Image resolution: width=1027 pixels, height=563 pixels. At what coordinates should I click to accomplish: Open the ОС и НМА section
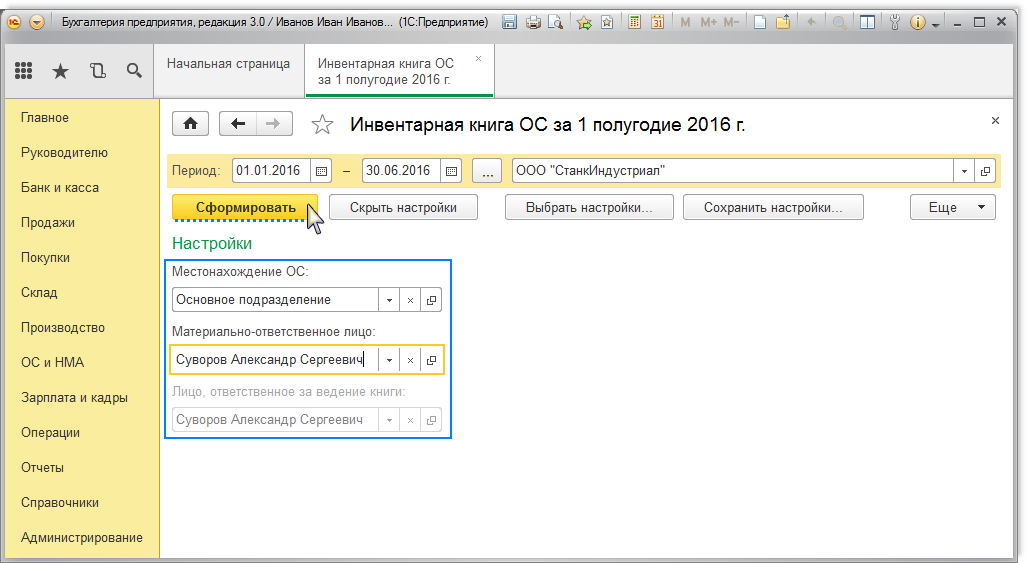(52, 363)
